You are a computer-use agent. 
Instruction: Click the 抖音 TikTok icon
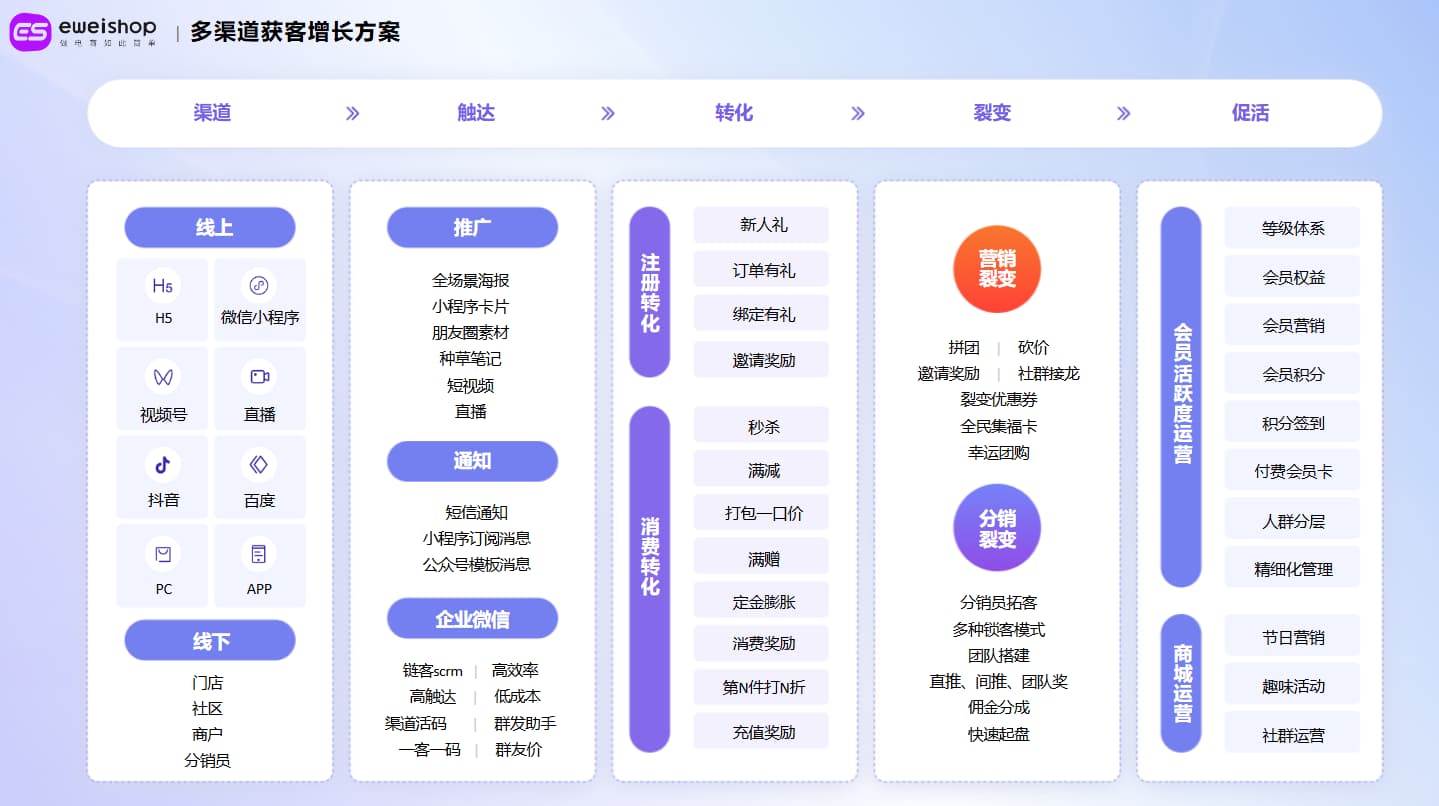(x=163, y=464)
